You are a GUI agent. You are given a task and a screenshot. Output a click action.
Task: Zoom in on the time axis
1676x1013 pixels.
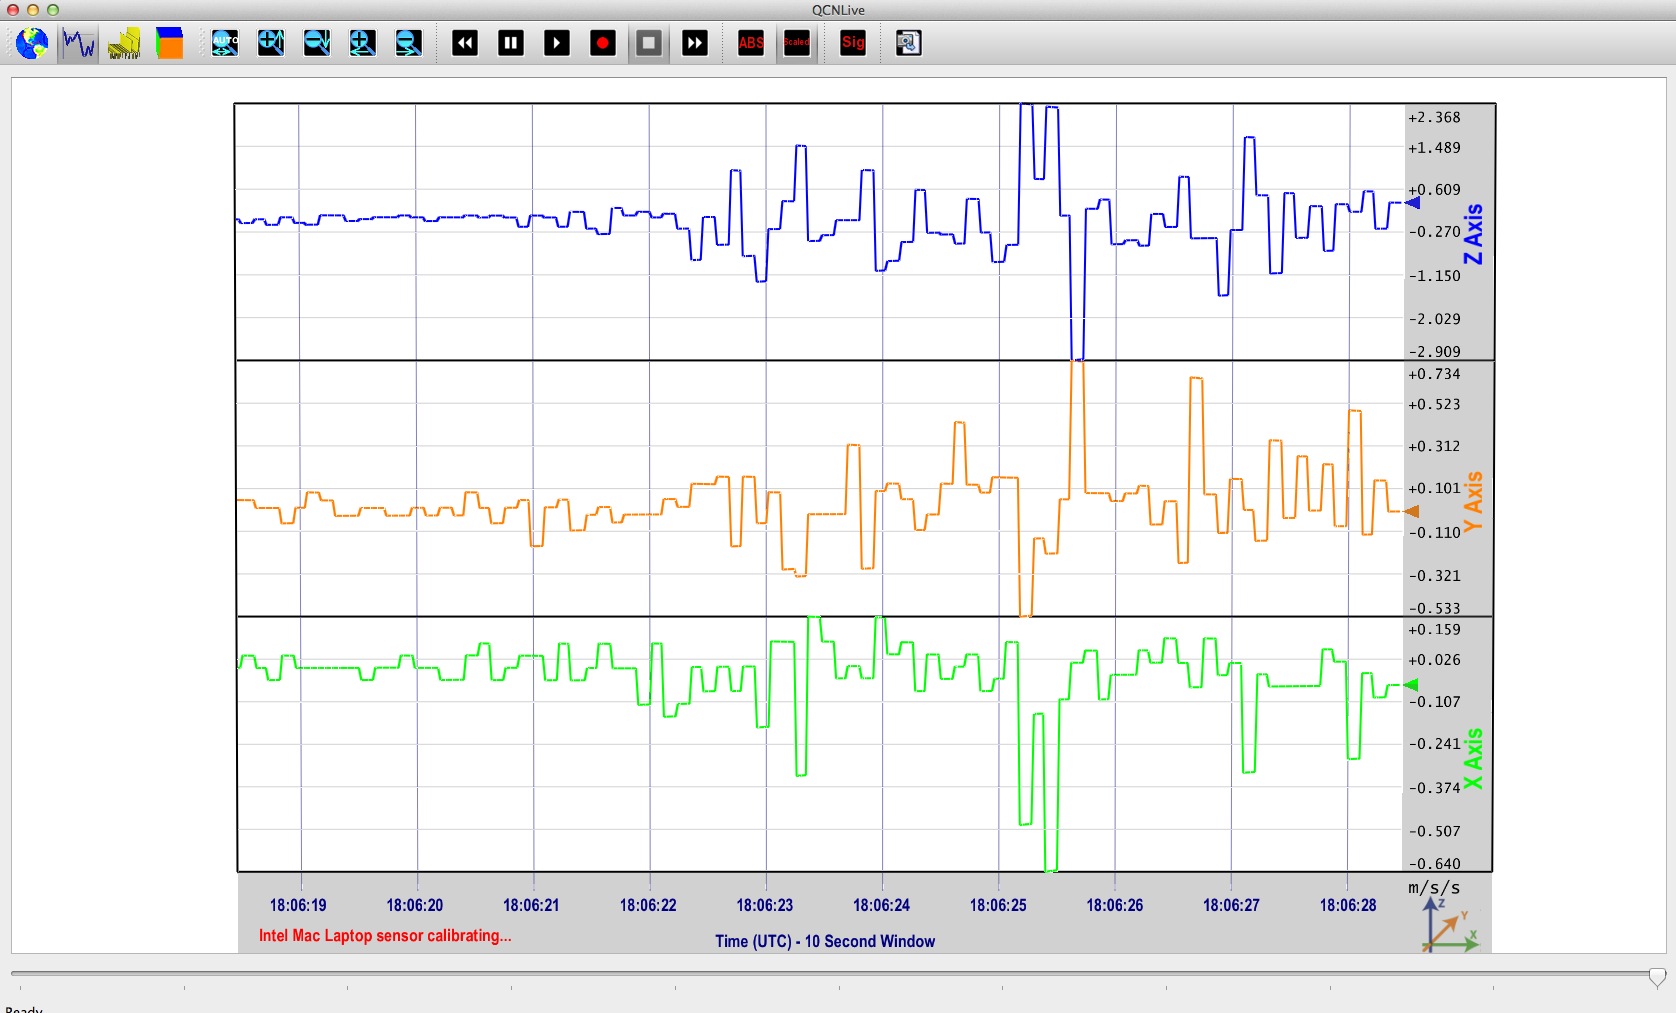(x=363, y=43)
